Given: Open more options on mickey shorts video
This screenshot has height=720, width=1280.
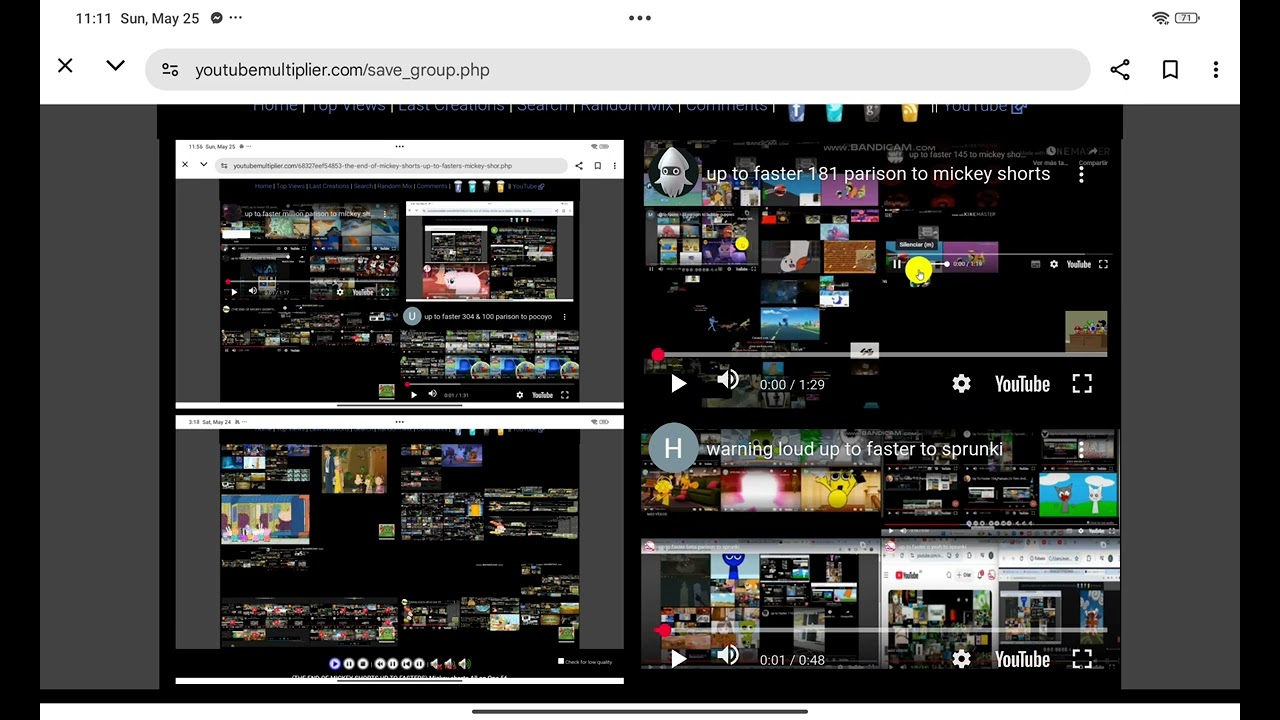Looking at the screenshot, I should (x=1081, y=174).
